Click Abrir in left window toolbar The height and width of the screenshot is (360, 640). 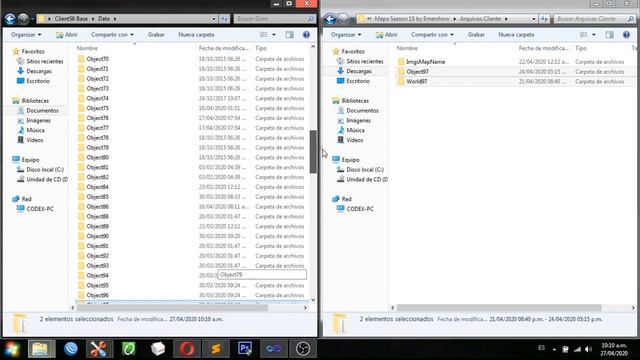(x=67, y=35)
